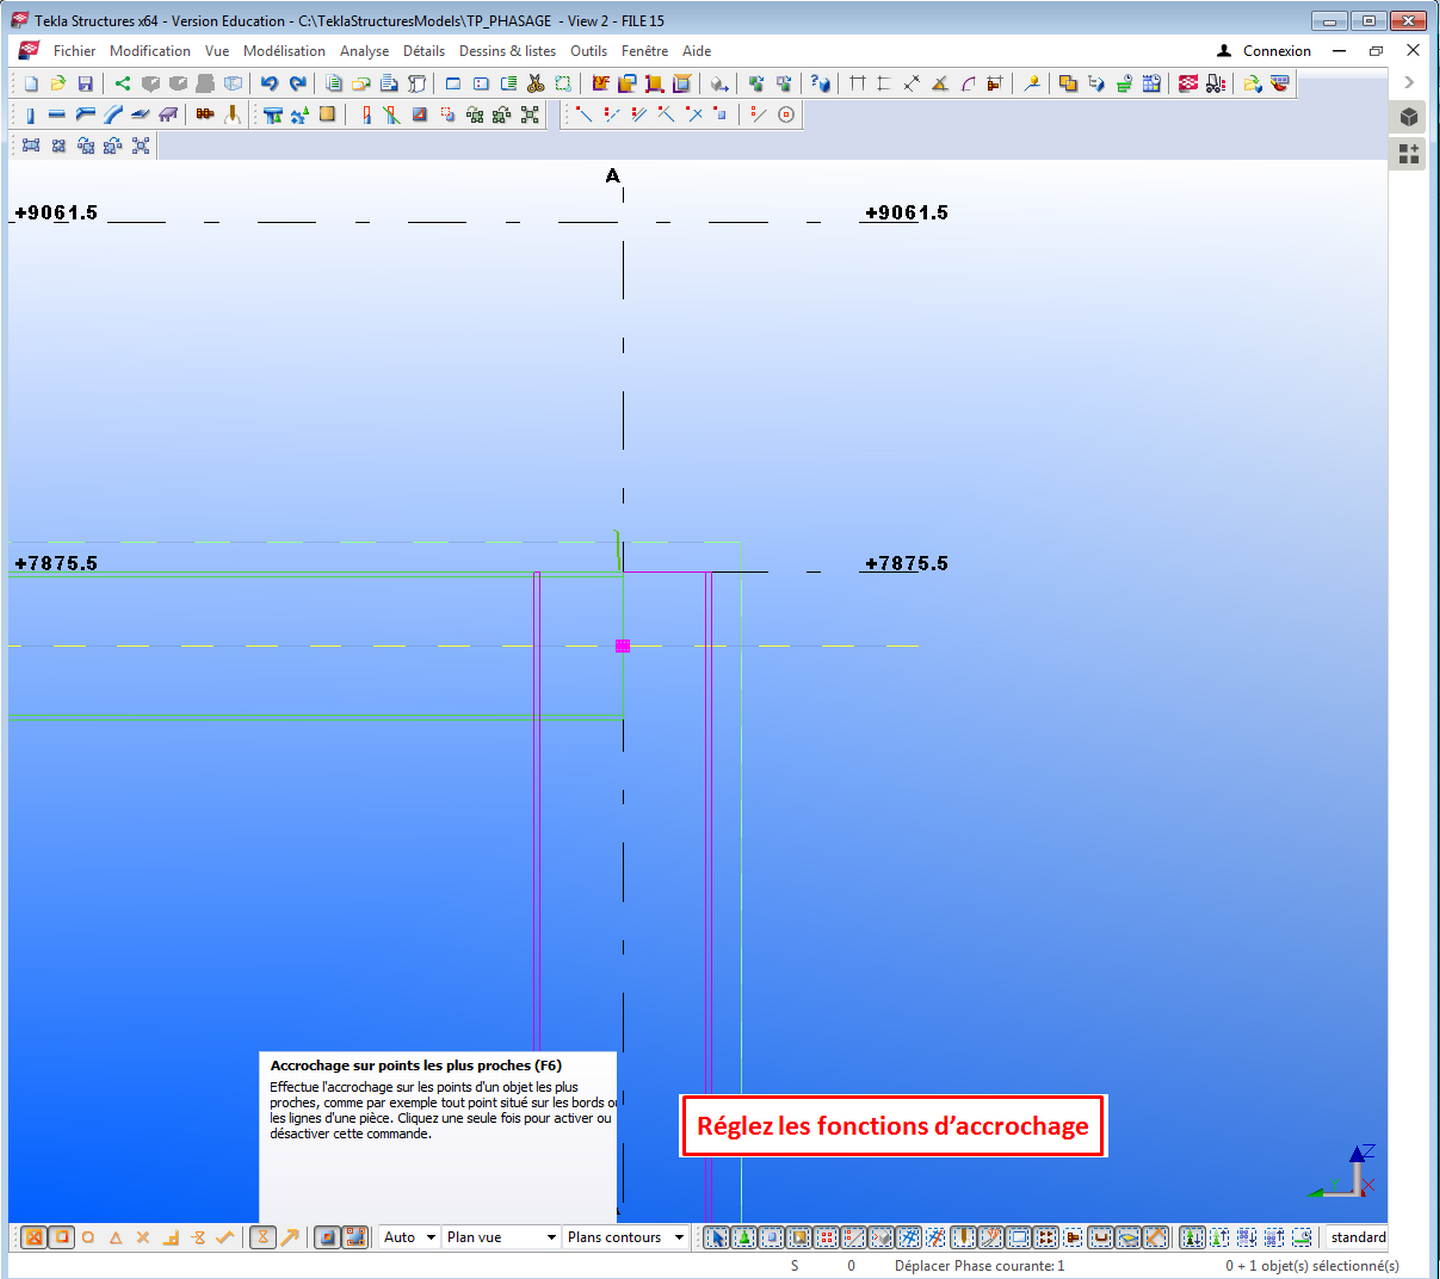Toggle the free snap orange arrow icon
1440x1279 pixels.
tap(289, 1237)
